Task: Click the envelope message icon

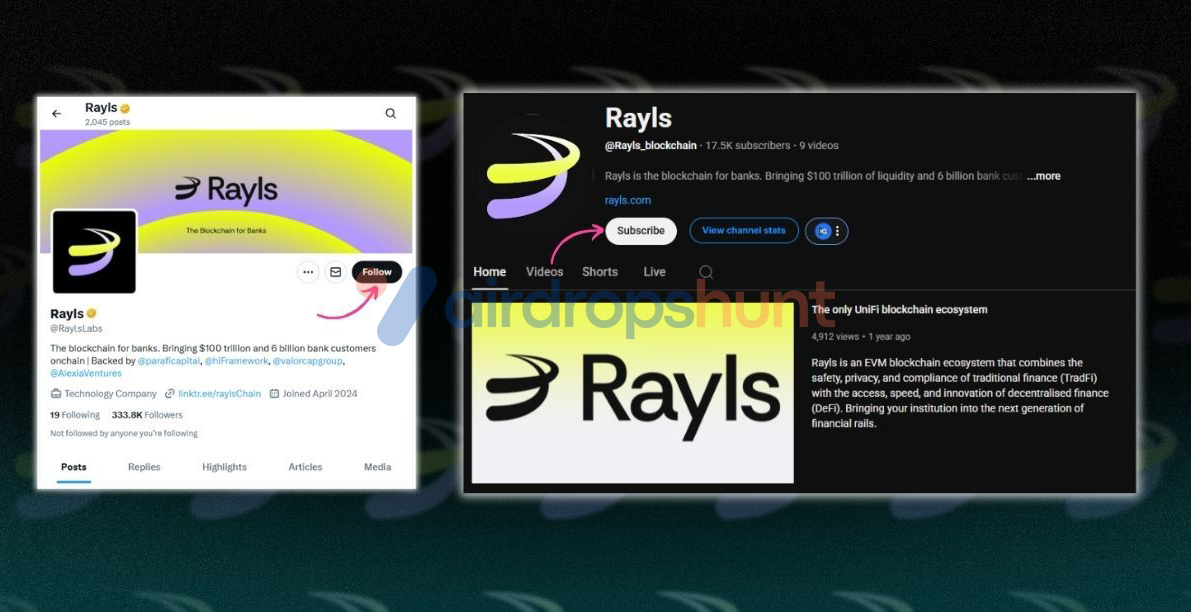Action: pos(335,272)
